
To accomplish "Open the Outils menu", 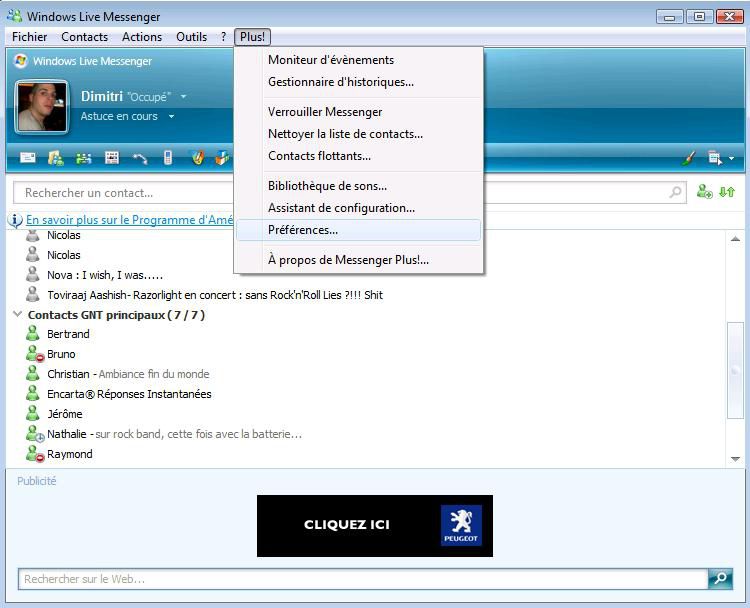I will click(x=192, y=37).
